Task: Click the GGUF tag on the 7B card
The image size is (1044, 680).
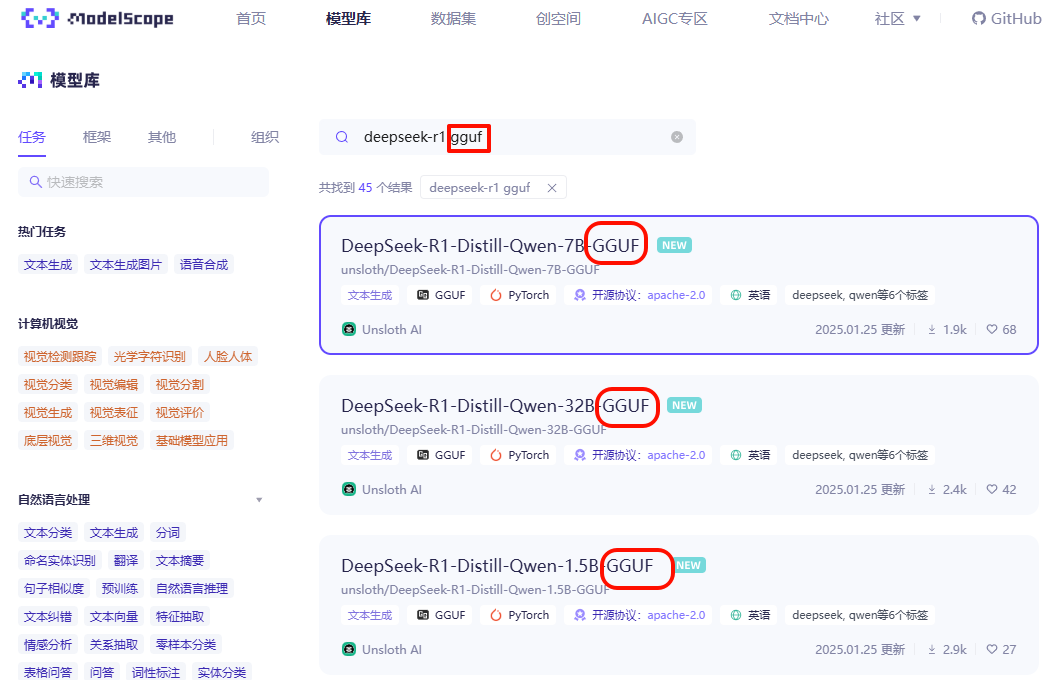Action: 441,295
